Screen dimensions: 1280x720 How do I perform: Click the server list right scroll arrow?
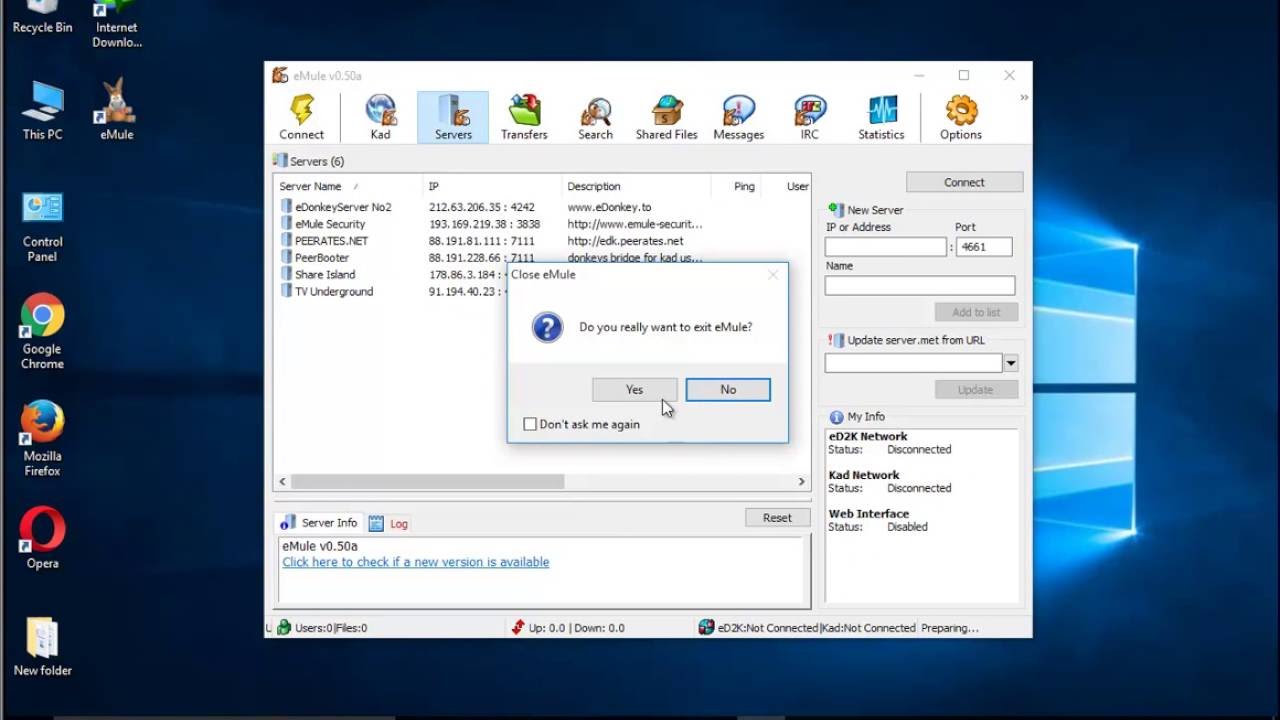click(x=801, y=481)
